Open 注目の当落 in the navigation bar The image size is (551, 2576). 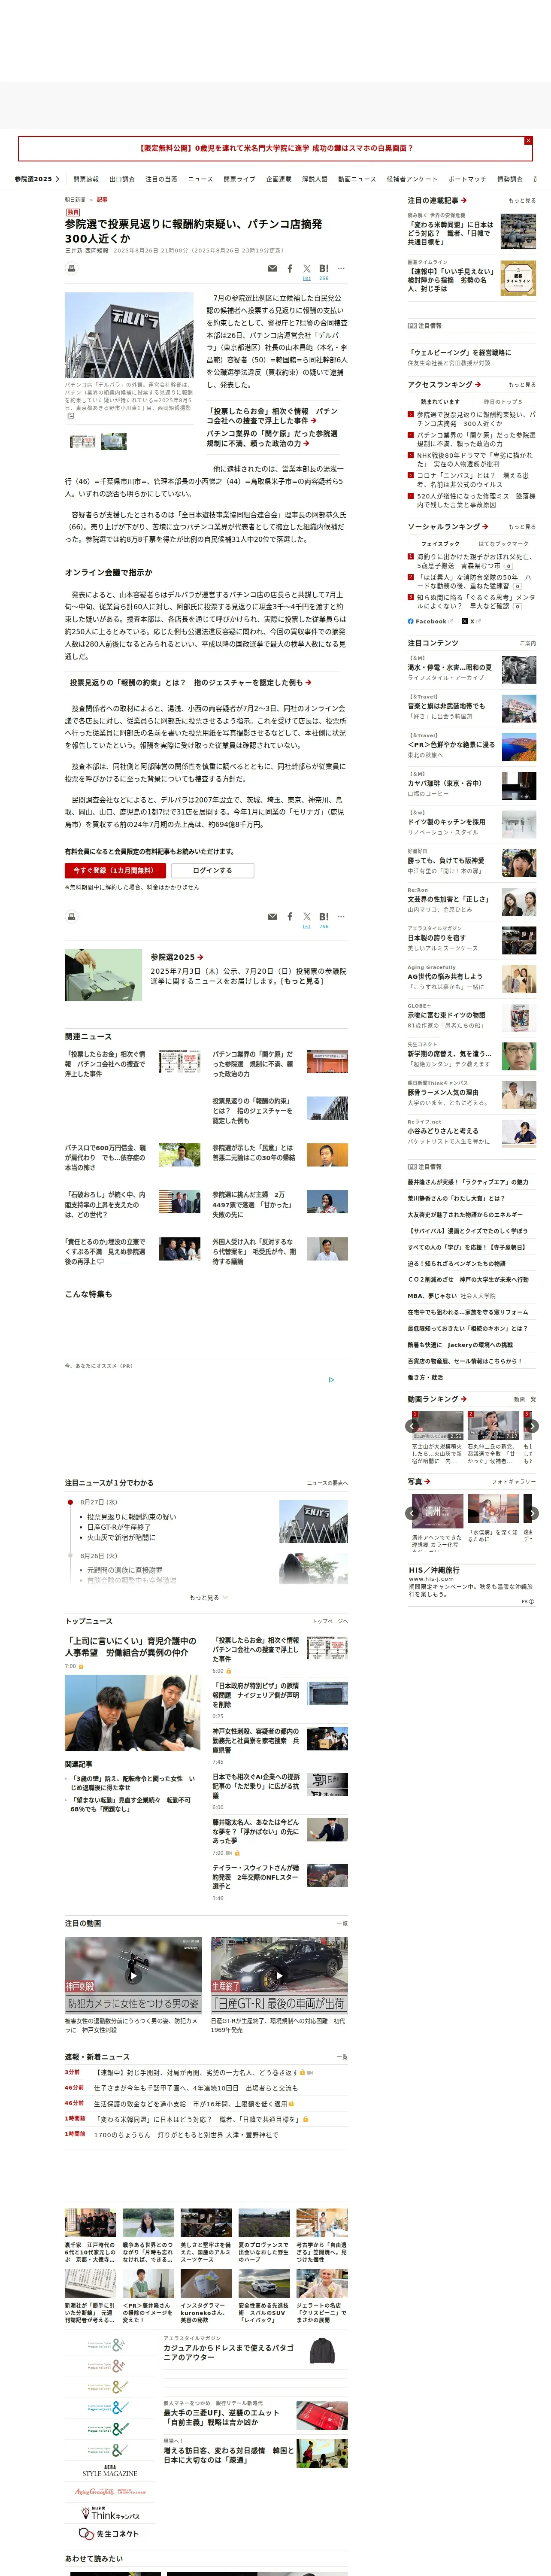point(161,179)
